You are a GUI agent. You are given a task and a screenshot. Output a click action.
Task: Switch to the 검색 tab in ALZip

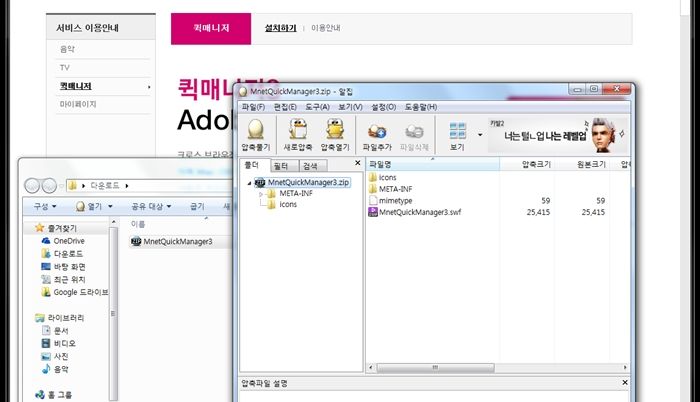point(311,166)
